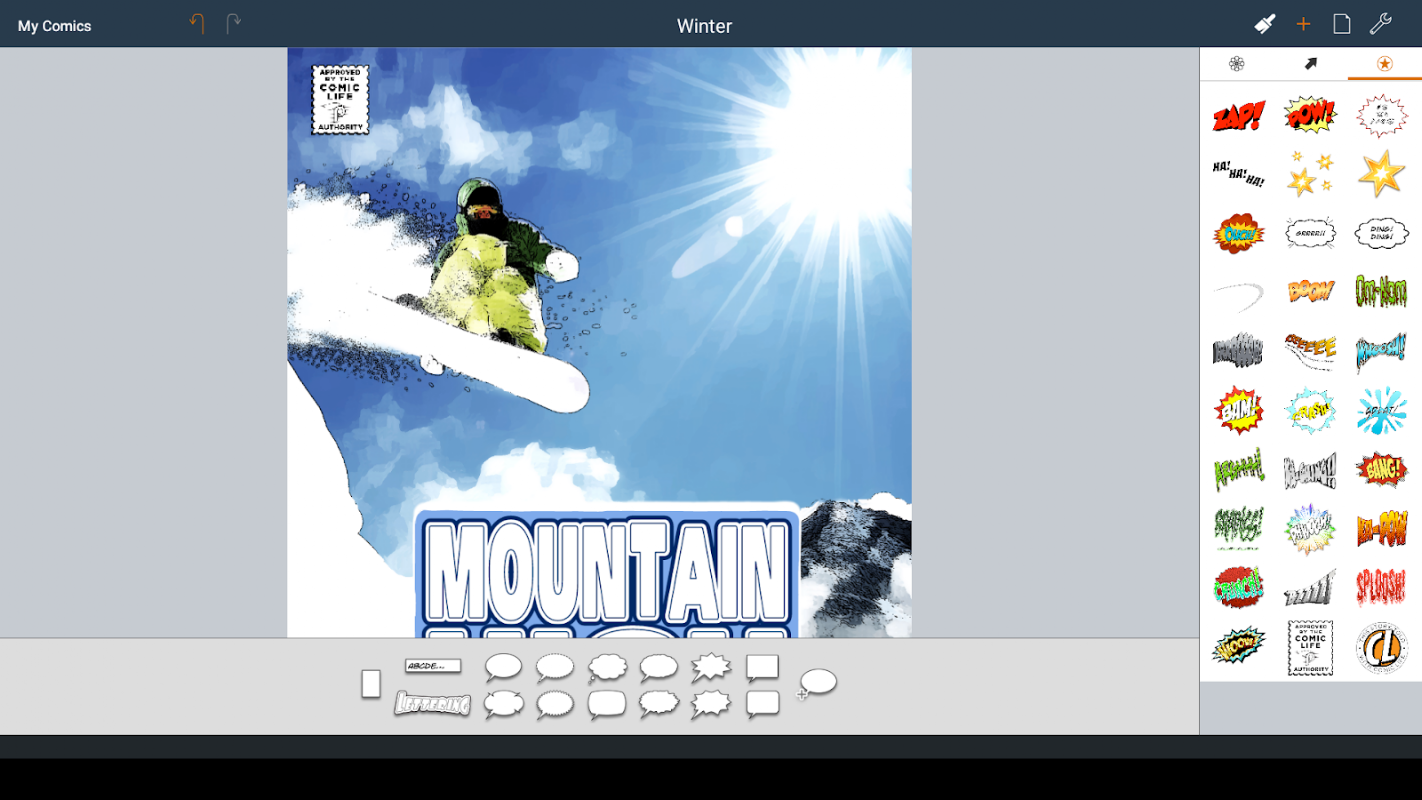This screenshot has width=1422, height=800.
Task: Select the orange star stickers tab
Action: click(1384, 64)
